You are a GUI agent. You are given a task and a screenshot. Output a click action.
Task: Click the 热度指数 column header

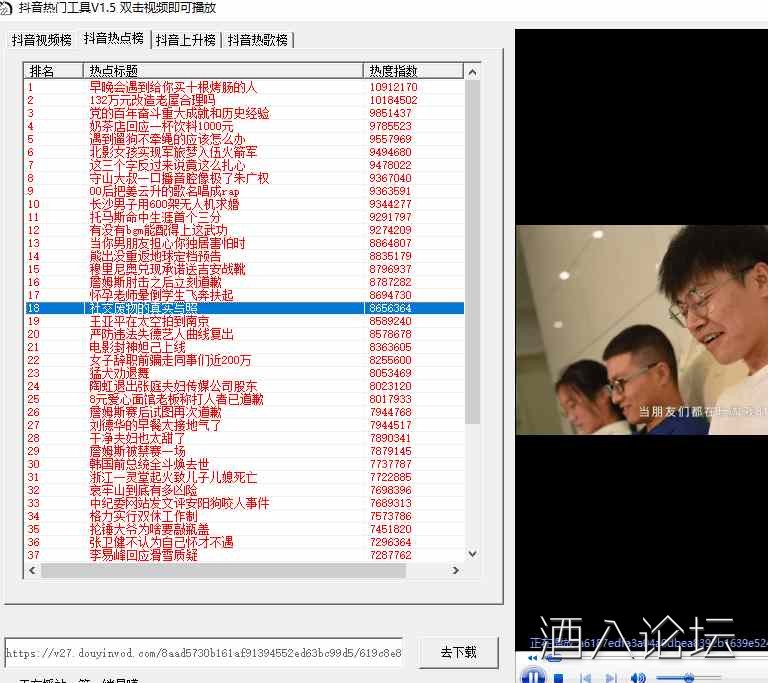tap(413, 71)
